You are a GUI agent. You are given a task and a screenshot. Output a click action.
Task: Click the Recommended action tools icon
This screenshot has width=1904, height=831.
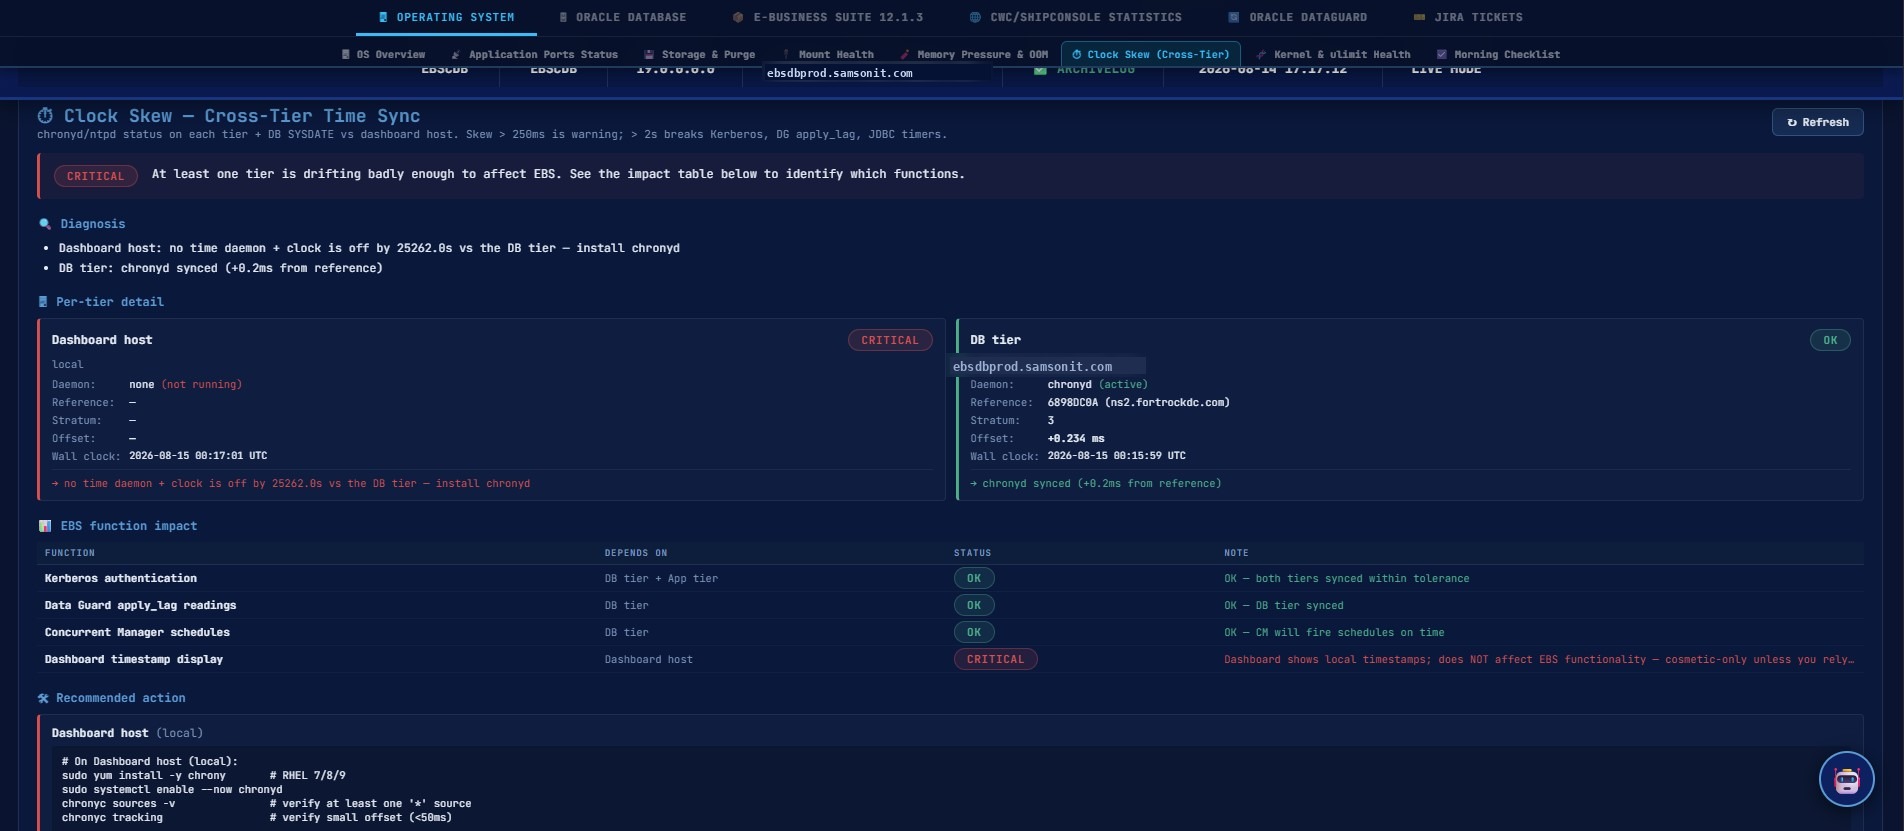coord(43,698)
